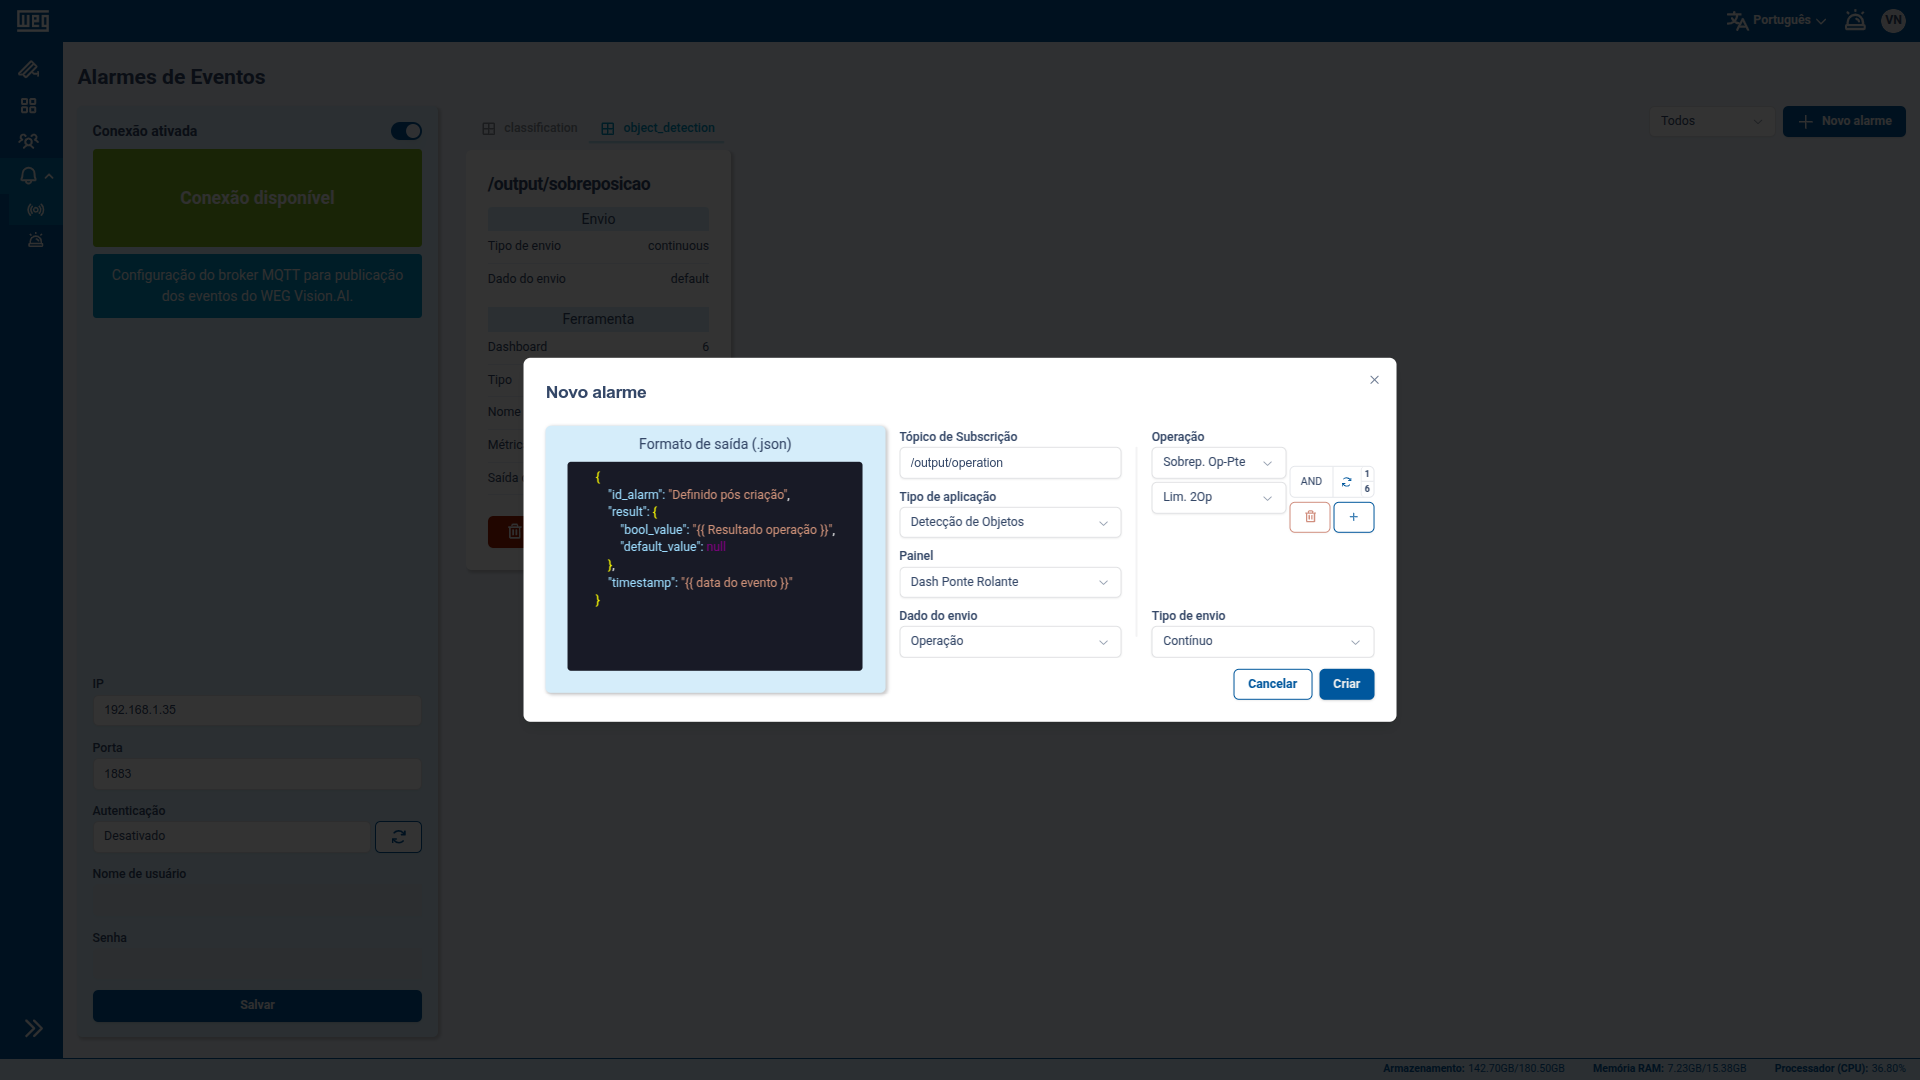Toggle the Conexão ativada switch
Screen dimensions: 1920x1080
405,131
